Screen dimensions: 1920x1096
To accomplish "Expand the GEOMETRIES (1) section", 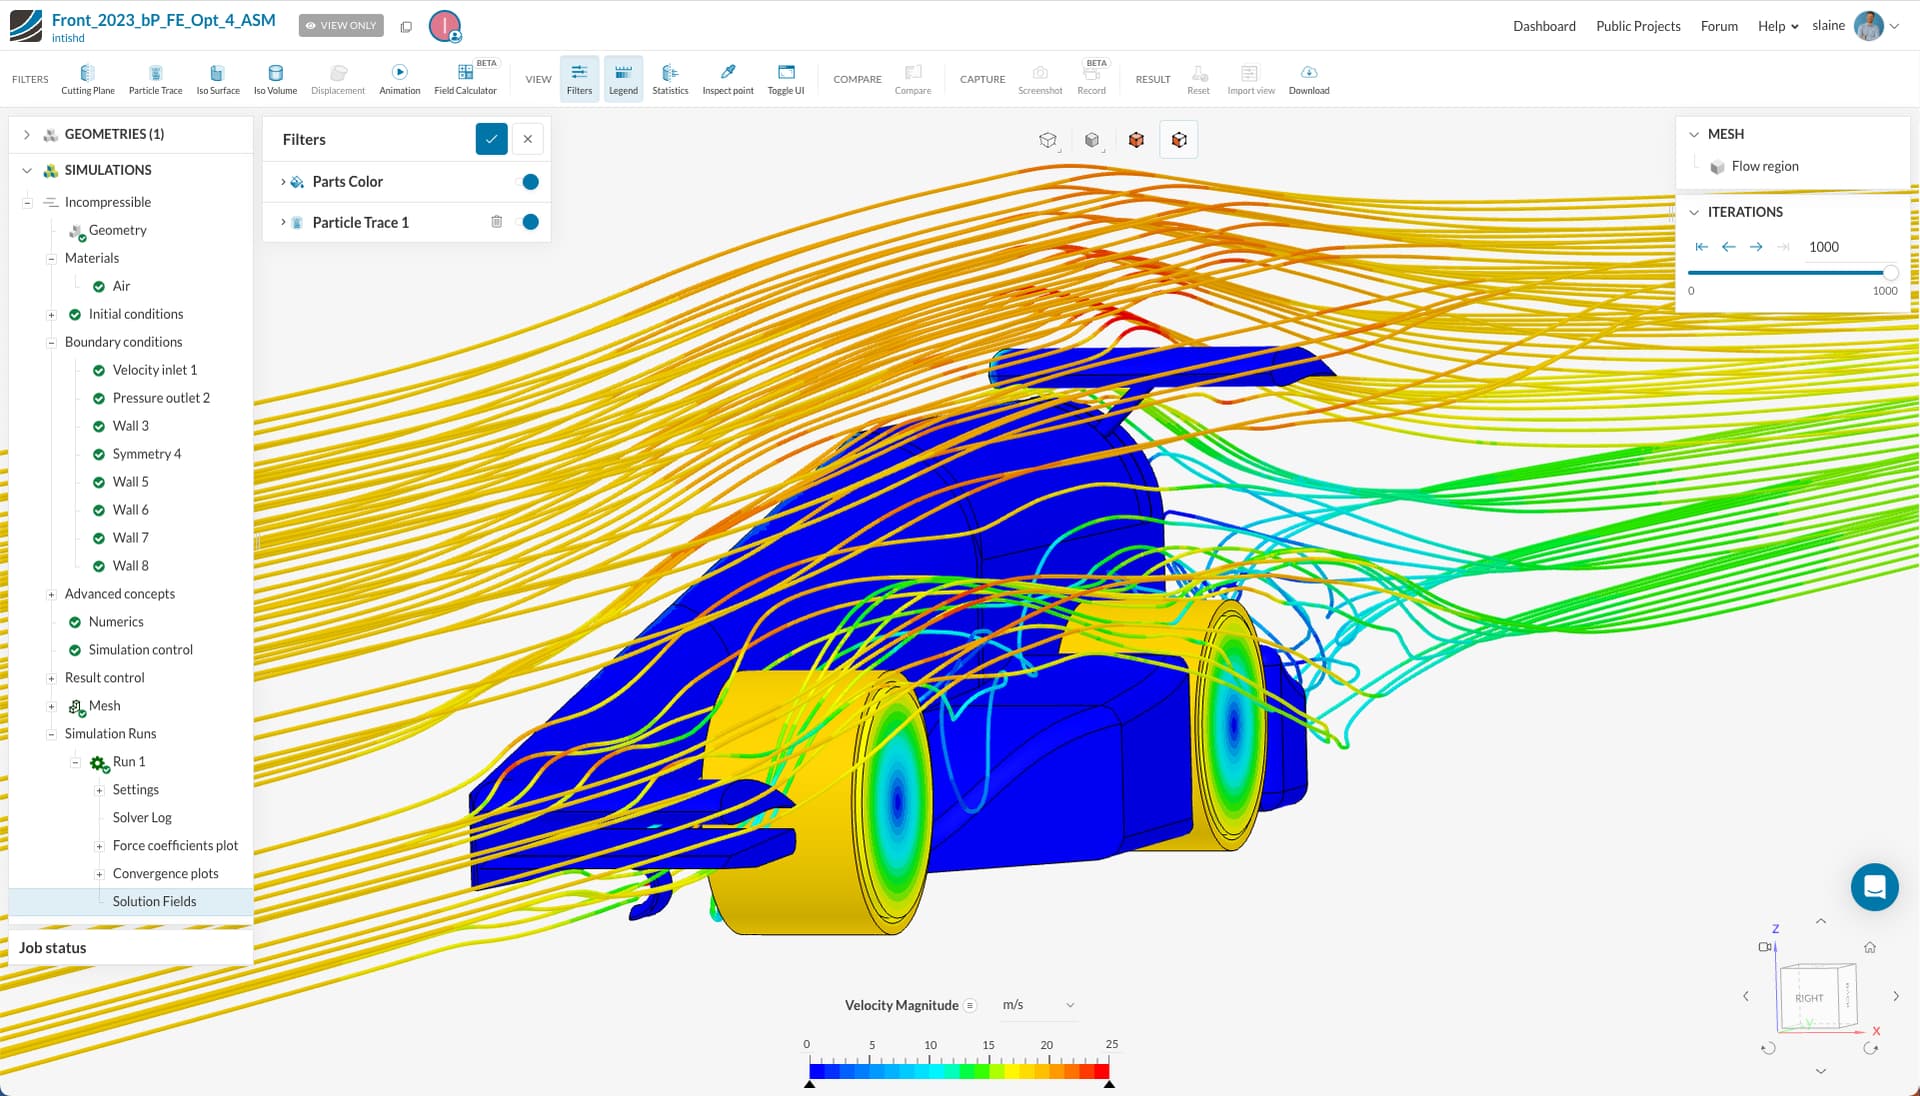I will click(27, 134).
